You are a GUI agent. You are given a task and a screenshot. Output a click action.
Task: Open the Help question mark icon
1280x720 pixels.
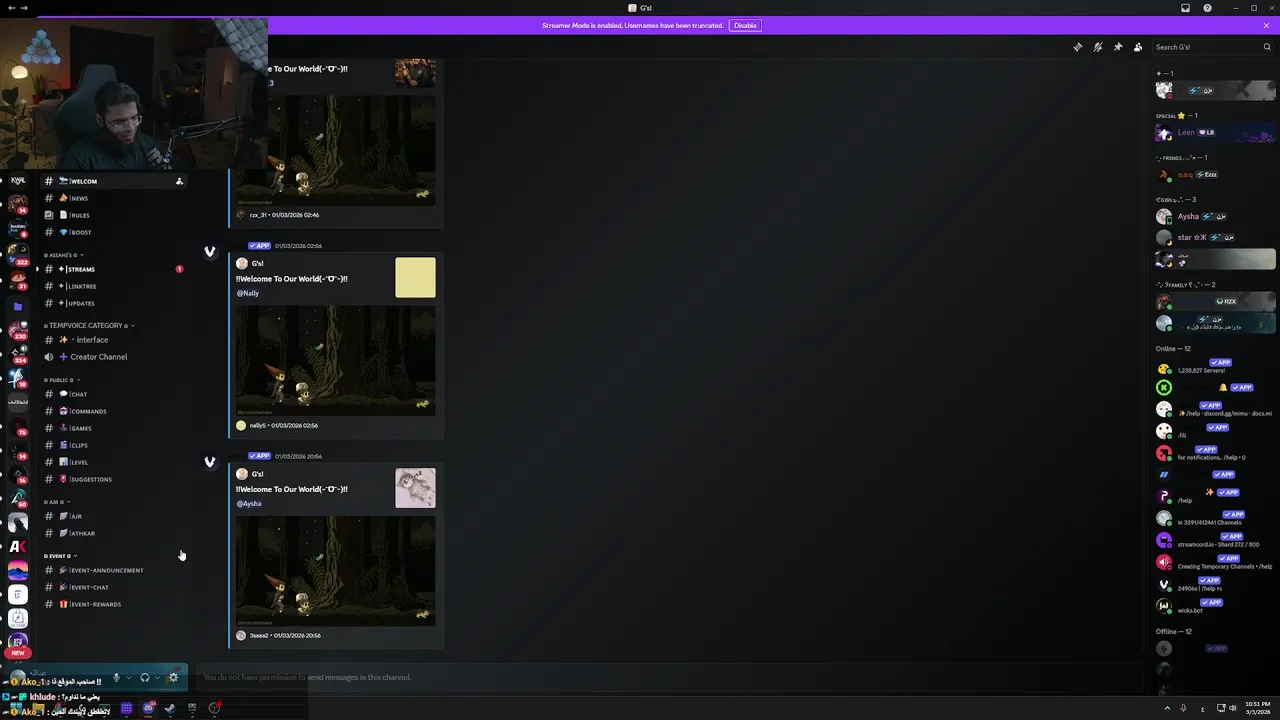tap(1207, 8)
